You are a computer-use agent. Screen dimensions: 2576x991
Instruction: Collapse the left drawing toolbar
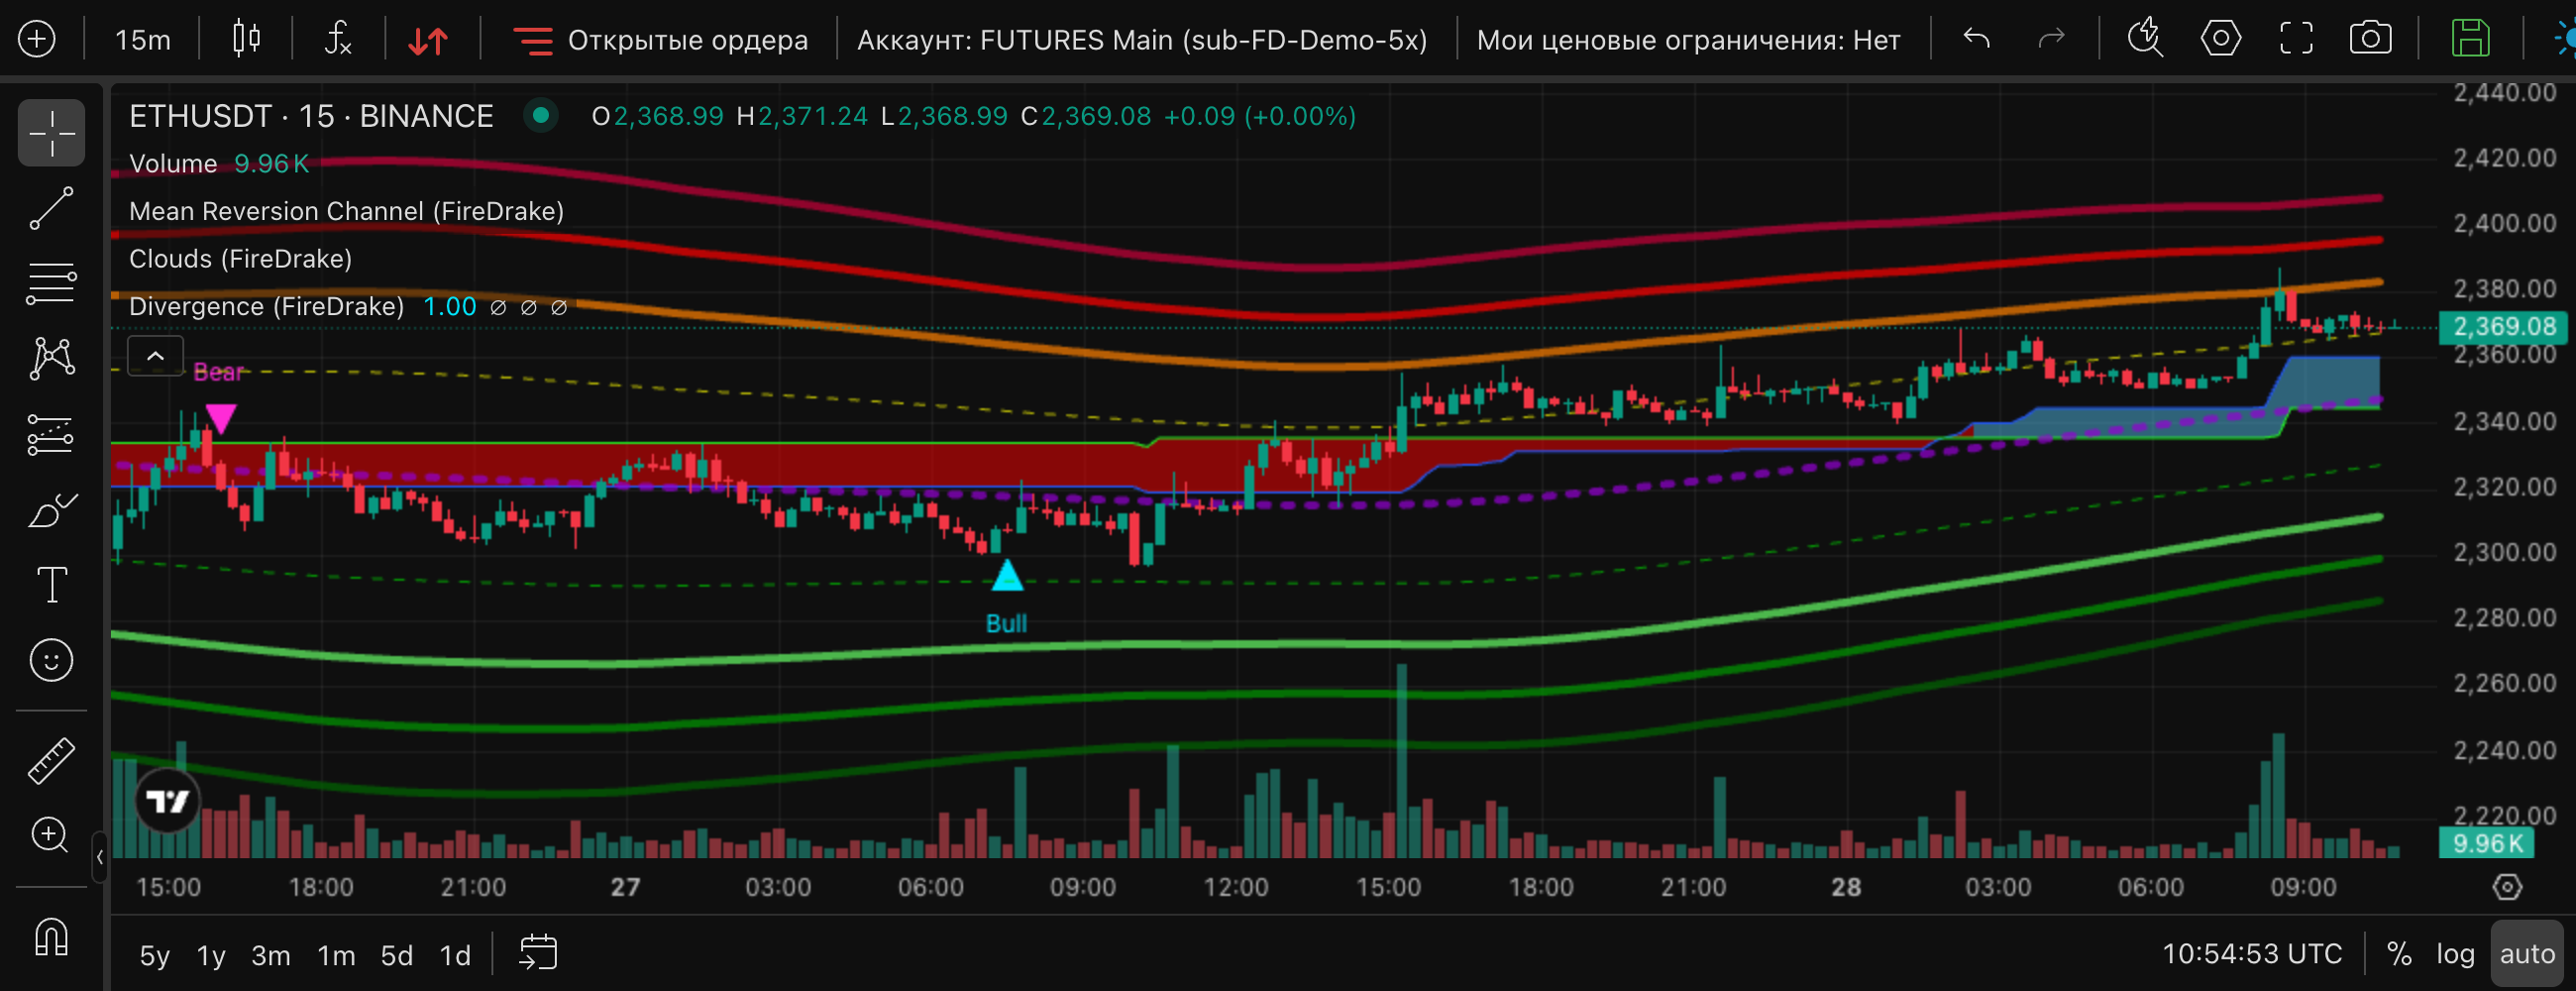pyautogui.click(x=99, y=857)
